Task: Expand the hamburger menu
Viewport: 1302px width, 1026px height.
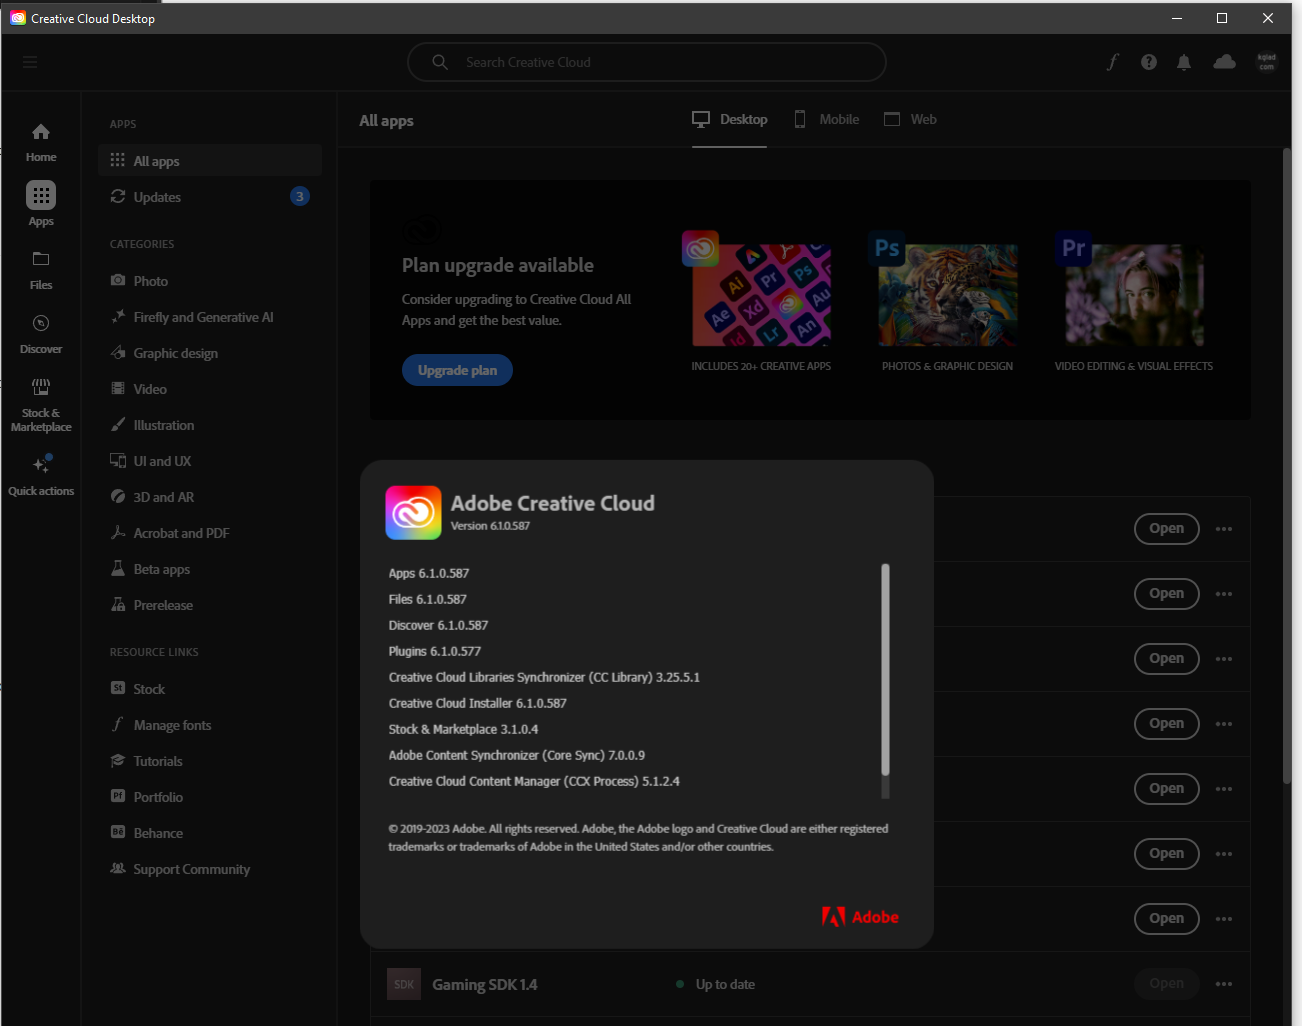Action: coord(29,61)
